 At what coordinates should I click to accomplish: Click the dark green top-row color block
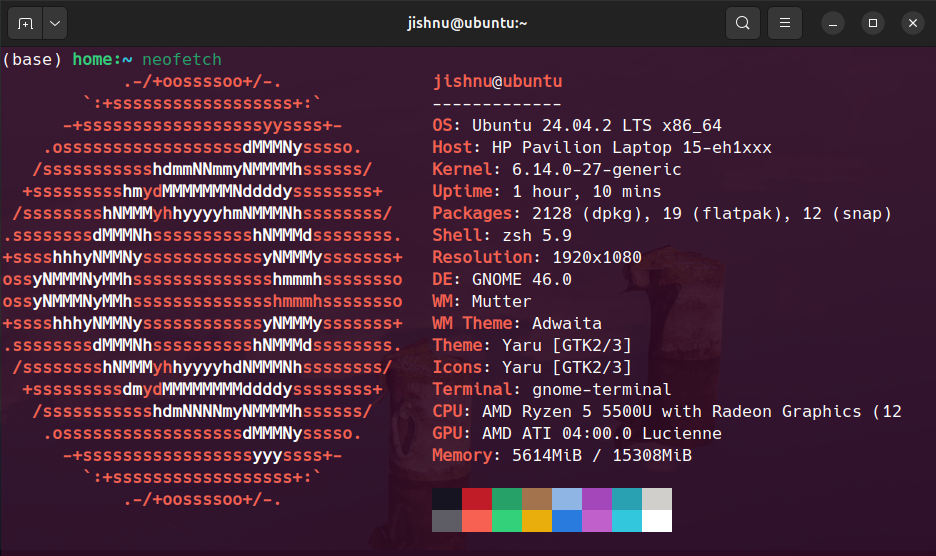507,499
